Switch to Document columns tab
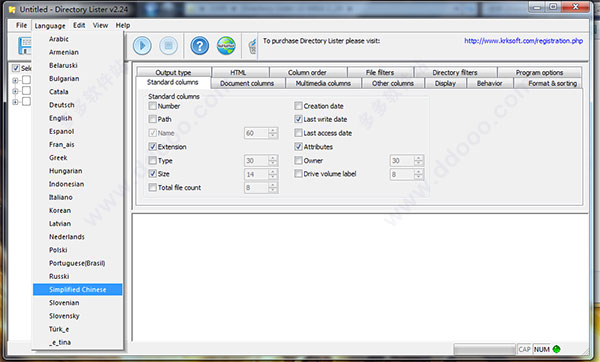 pos(248,83)
